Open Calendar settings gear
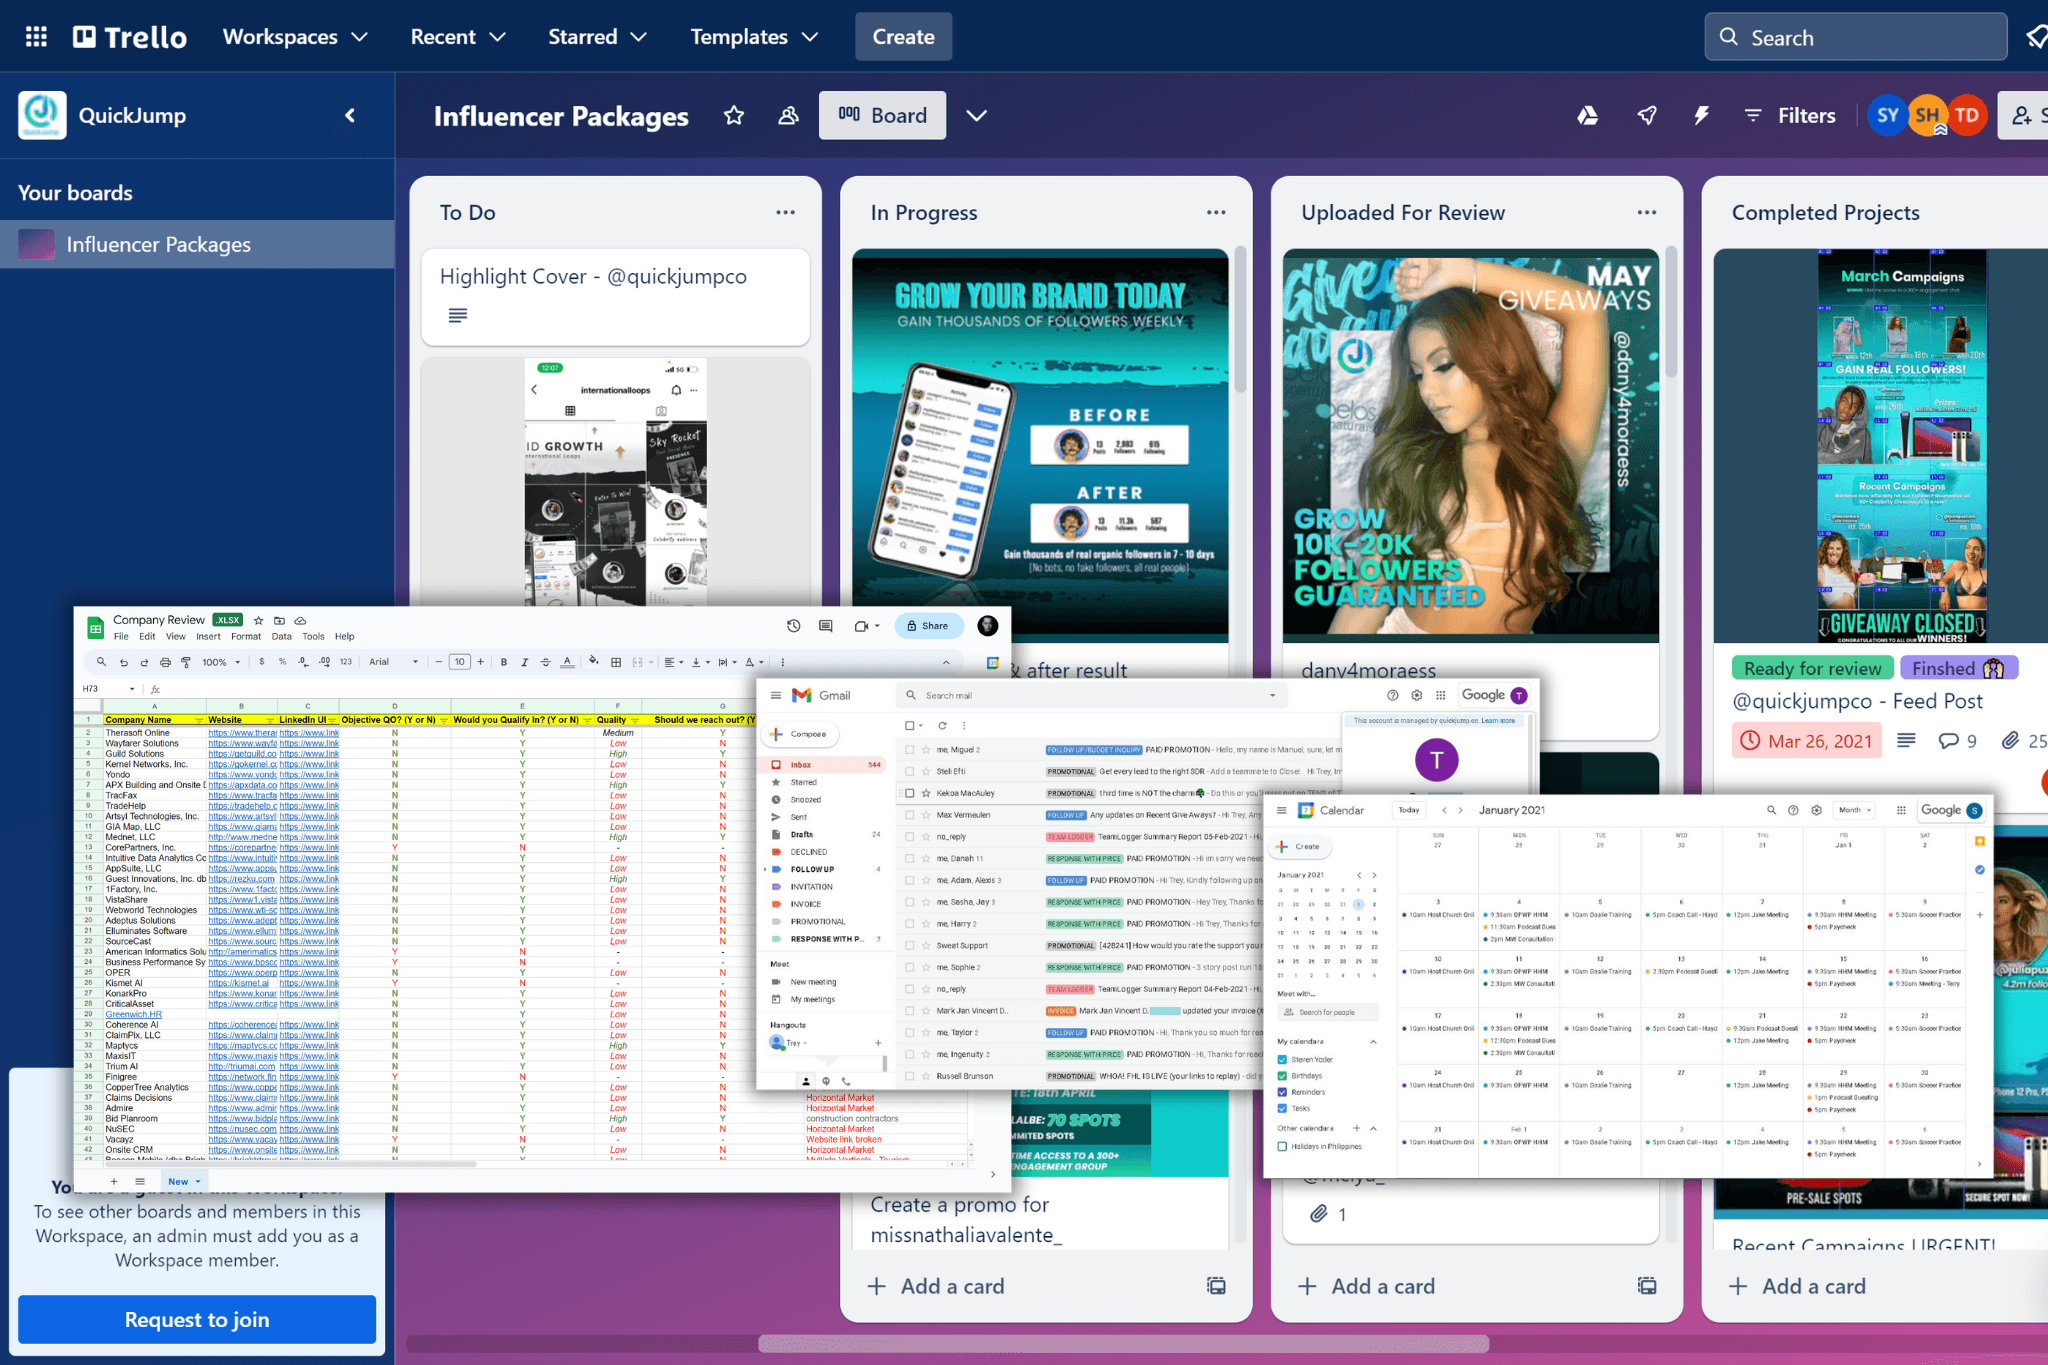The width and height of the screenshot is (2048, 1365). click(x=1816, y=810)
